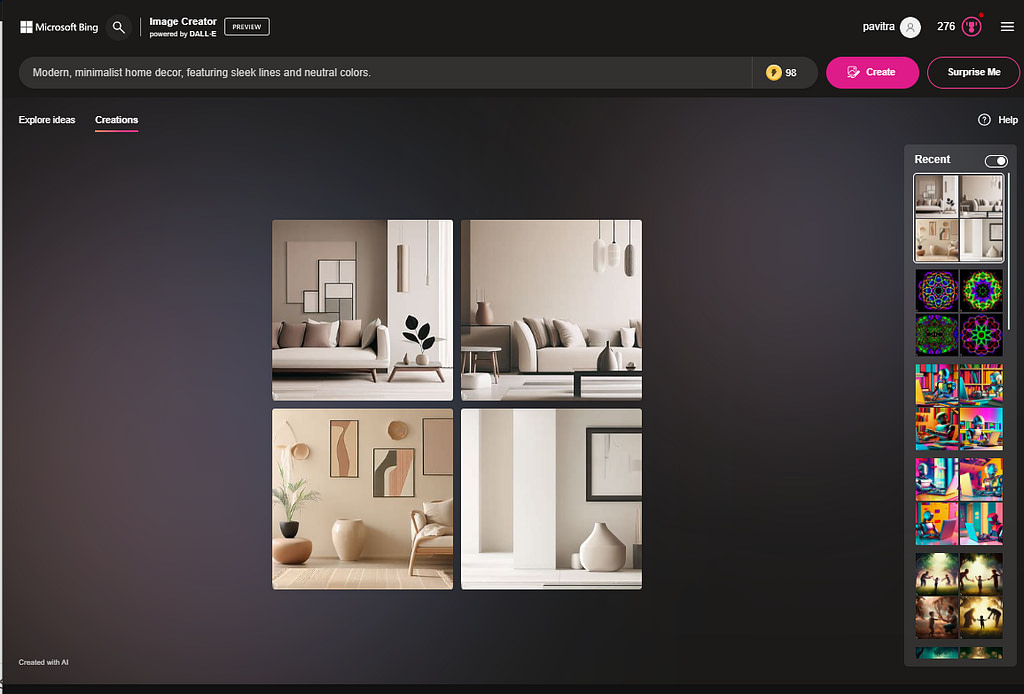Click the PREVIEW badge button
The width and height of the screenshot is (1024, 694).
tap(247, 27)
